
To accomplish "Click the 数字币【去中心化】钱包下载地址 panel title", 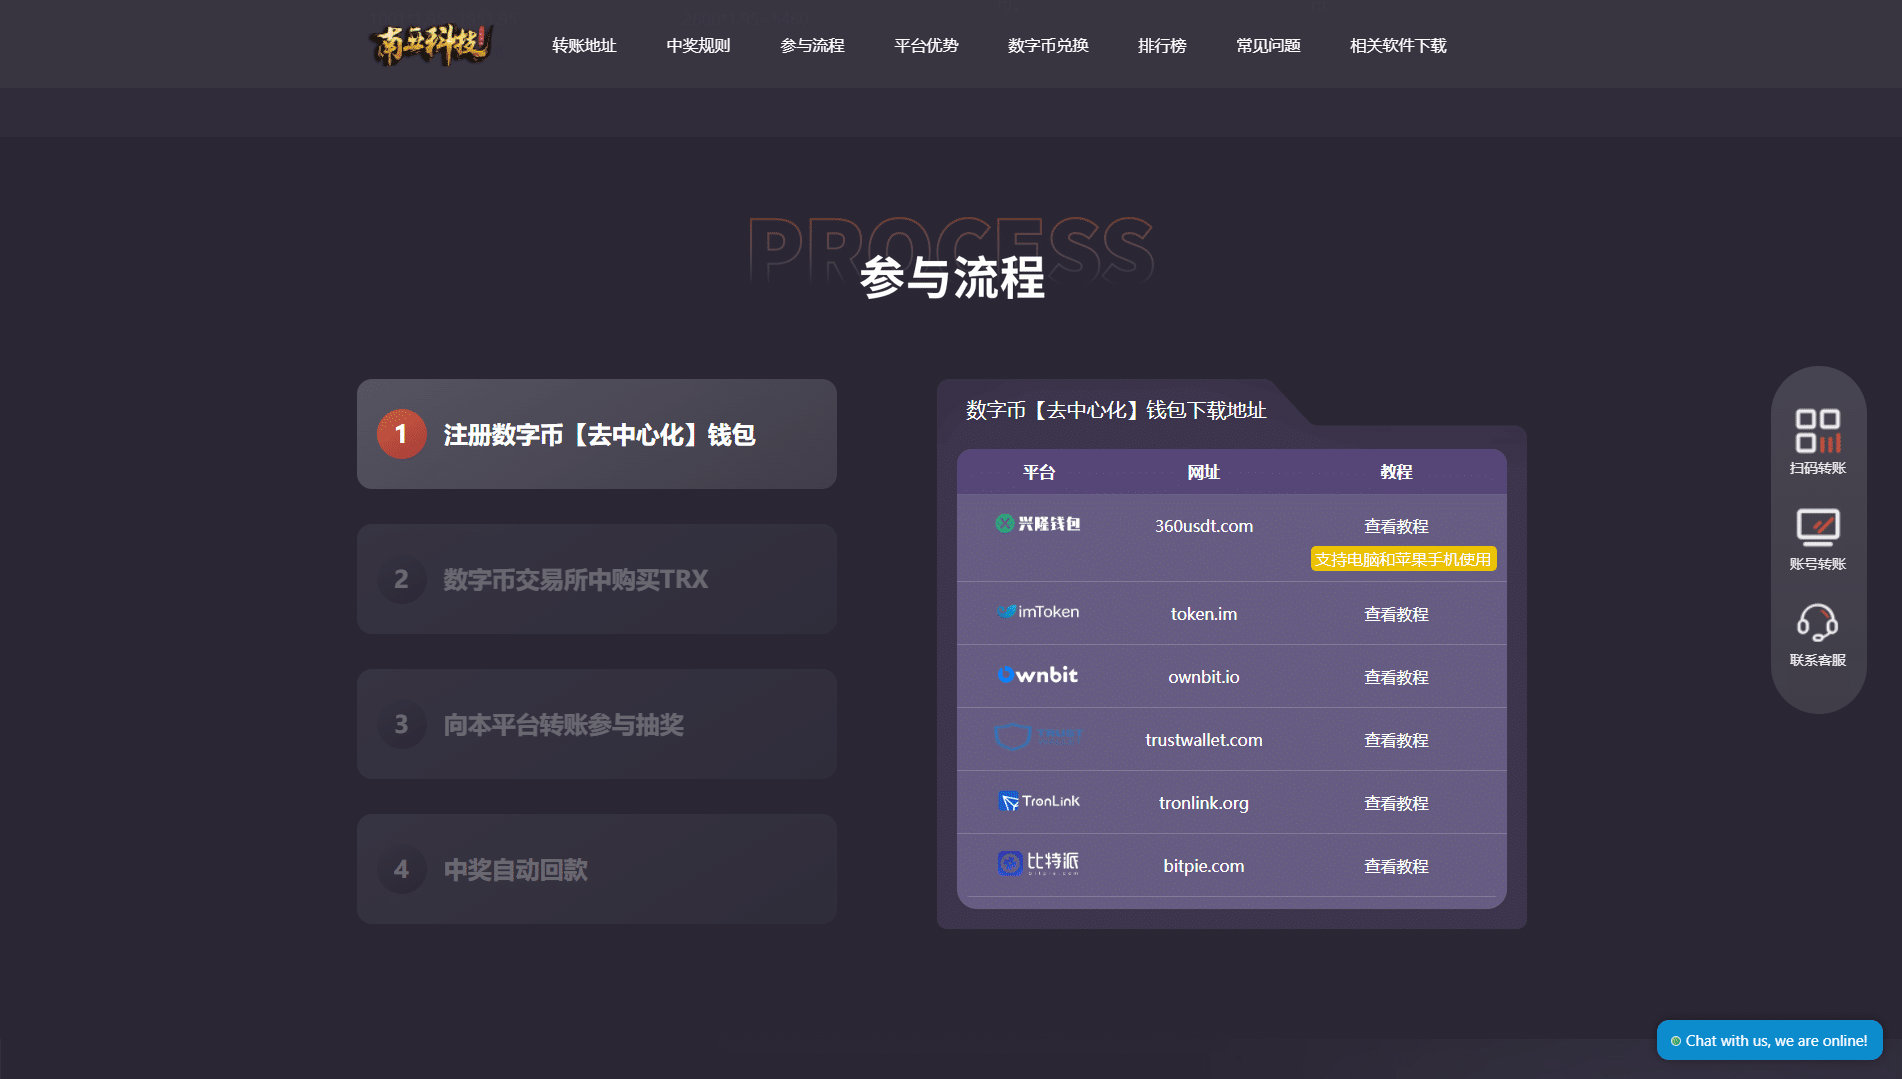I will point(1116,410).
